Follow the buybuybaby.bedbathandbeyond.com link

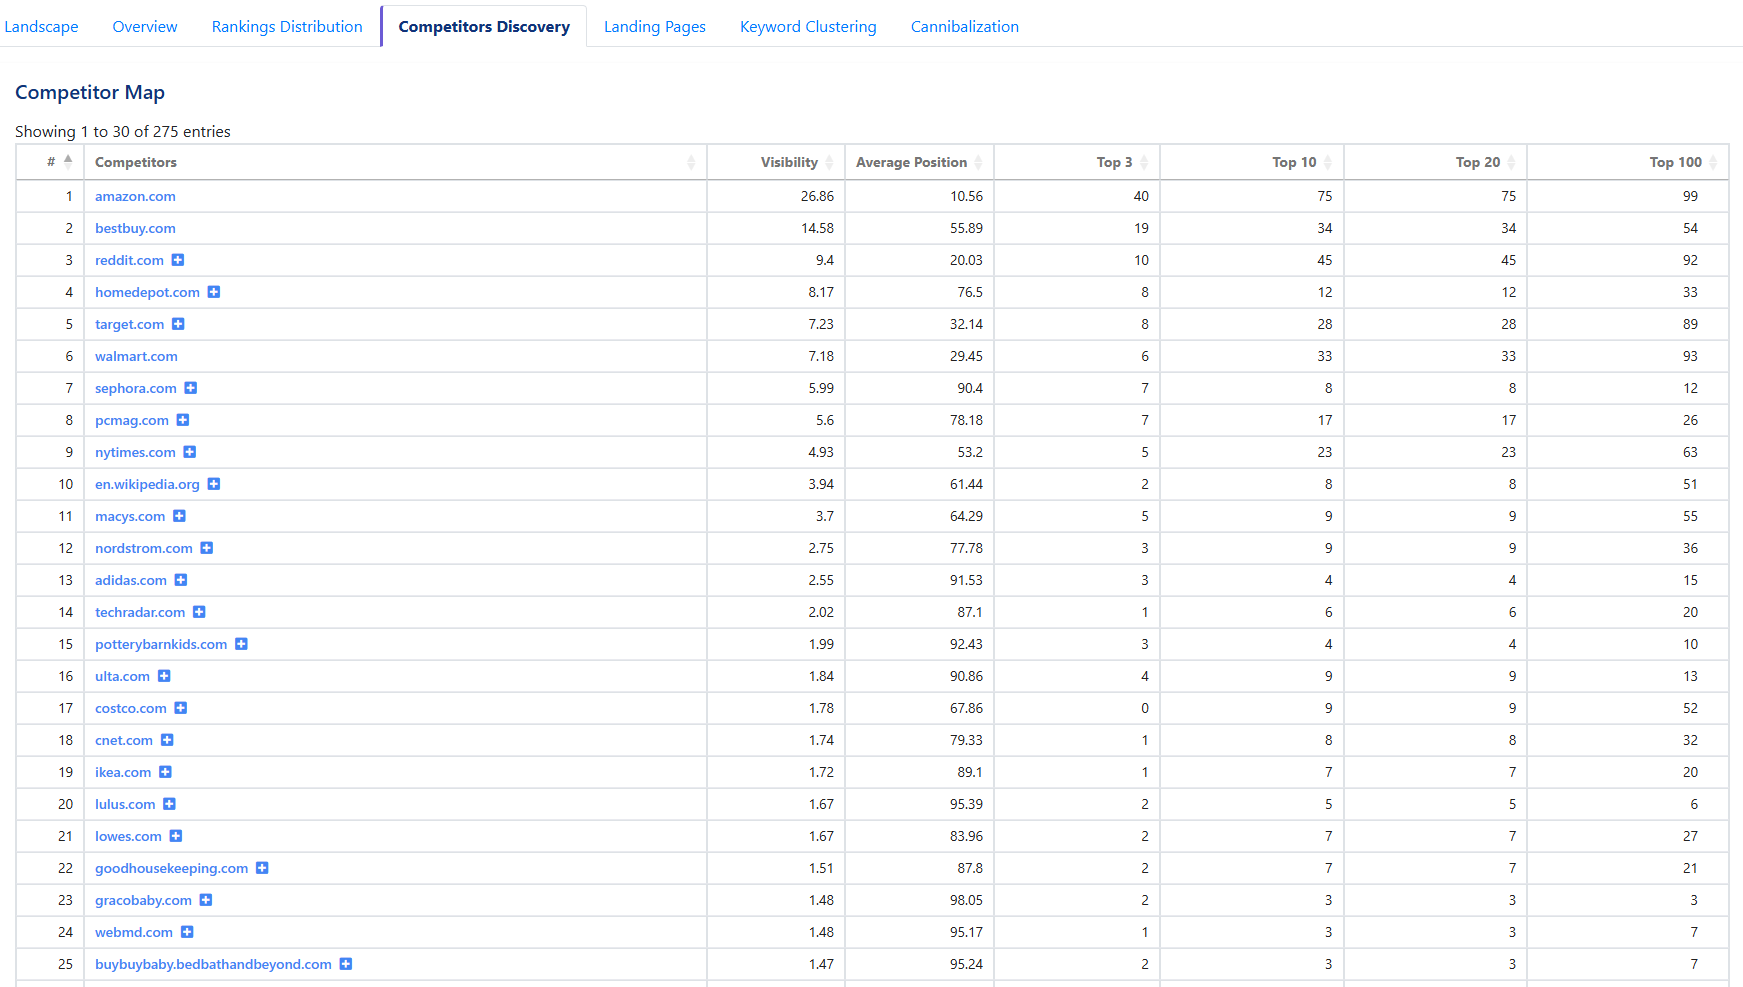coord(213,964)
